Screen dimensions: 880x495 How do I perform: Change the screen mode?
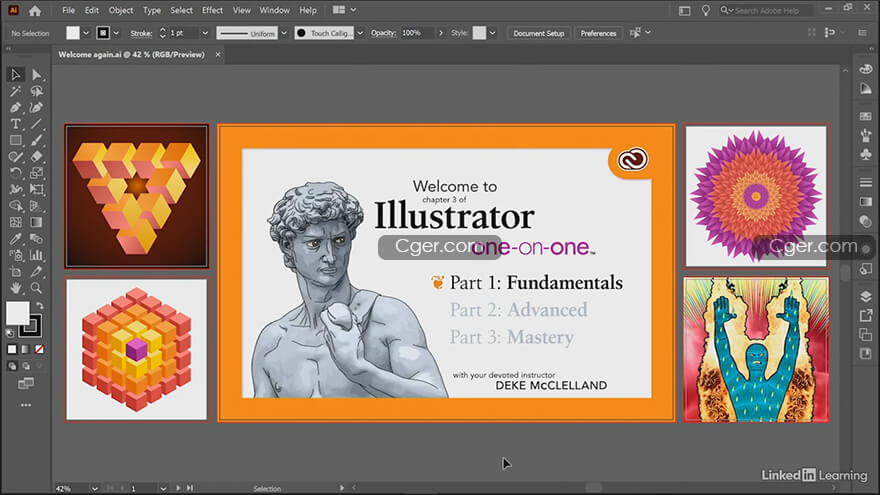click(26, 384)
